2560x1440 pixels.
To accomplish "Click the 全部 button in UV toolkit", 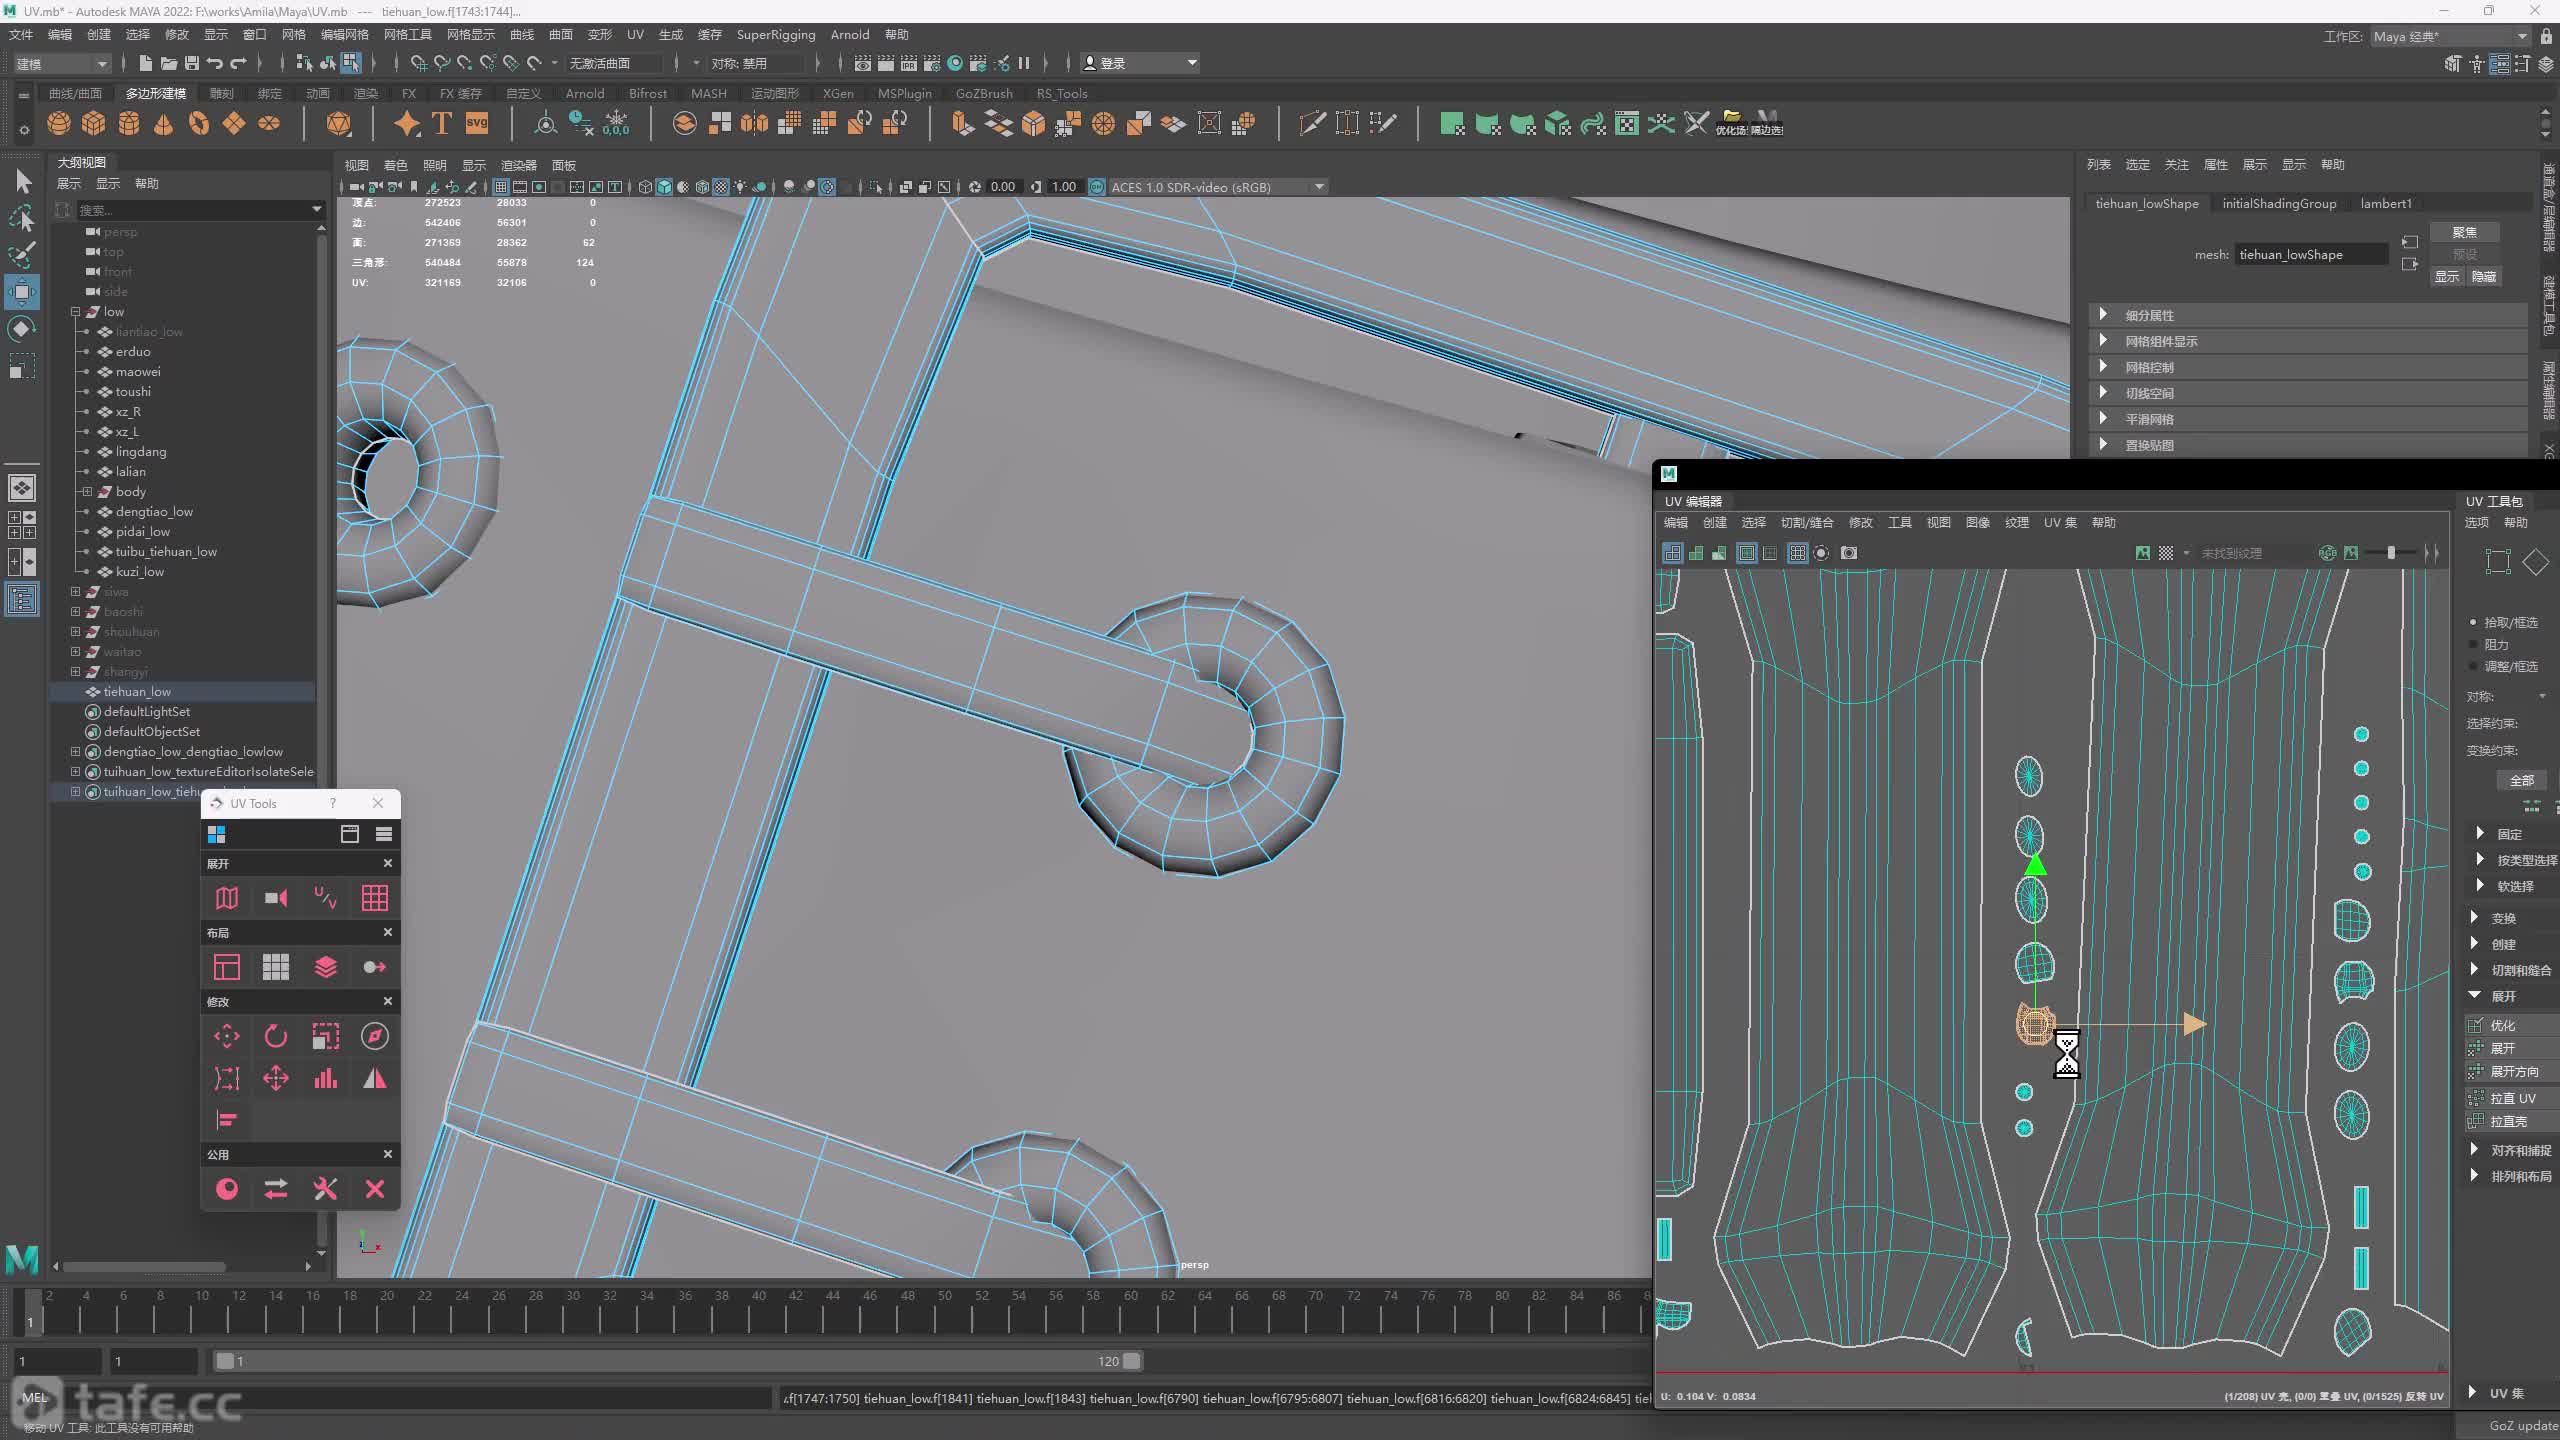I will click(x=2521, y=780).
